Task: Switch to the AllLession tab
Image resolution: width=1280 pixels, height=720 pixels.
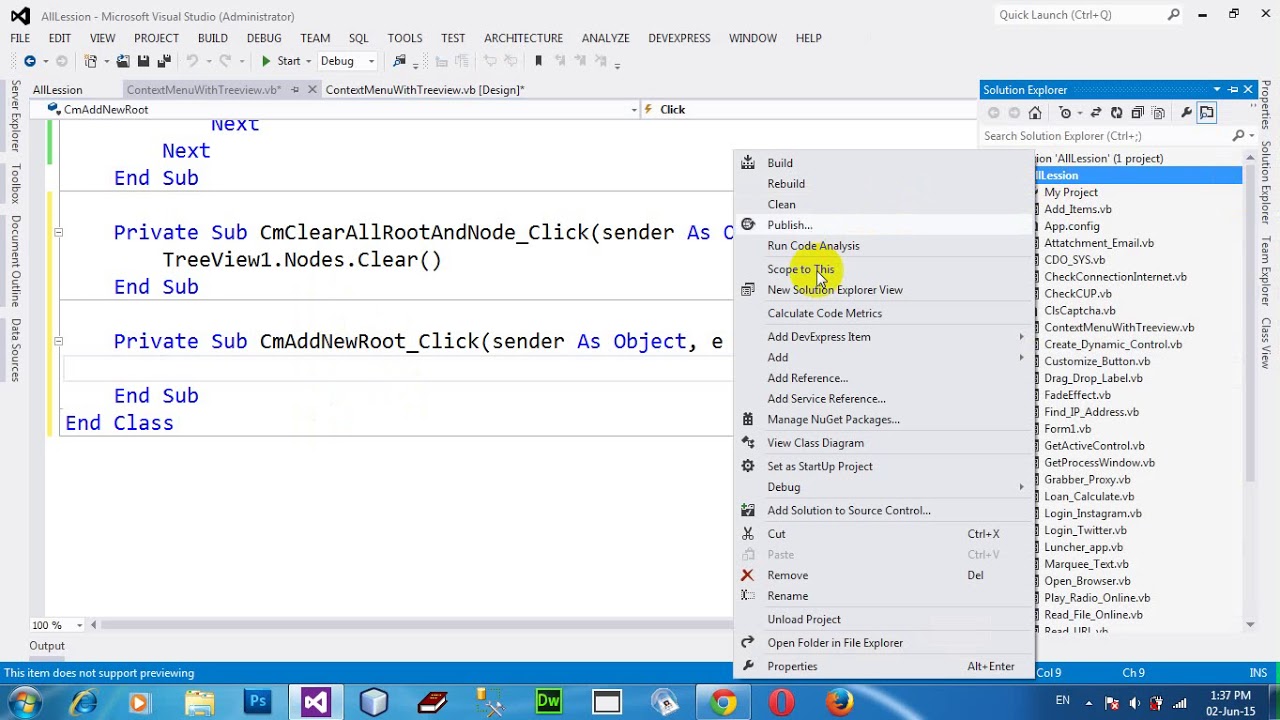Action: click(58, 90)
